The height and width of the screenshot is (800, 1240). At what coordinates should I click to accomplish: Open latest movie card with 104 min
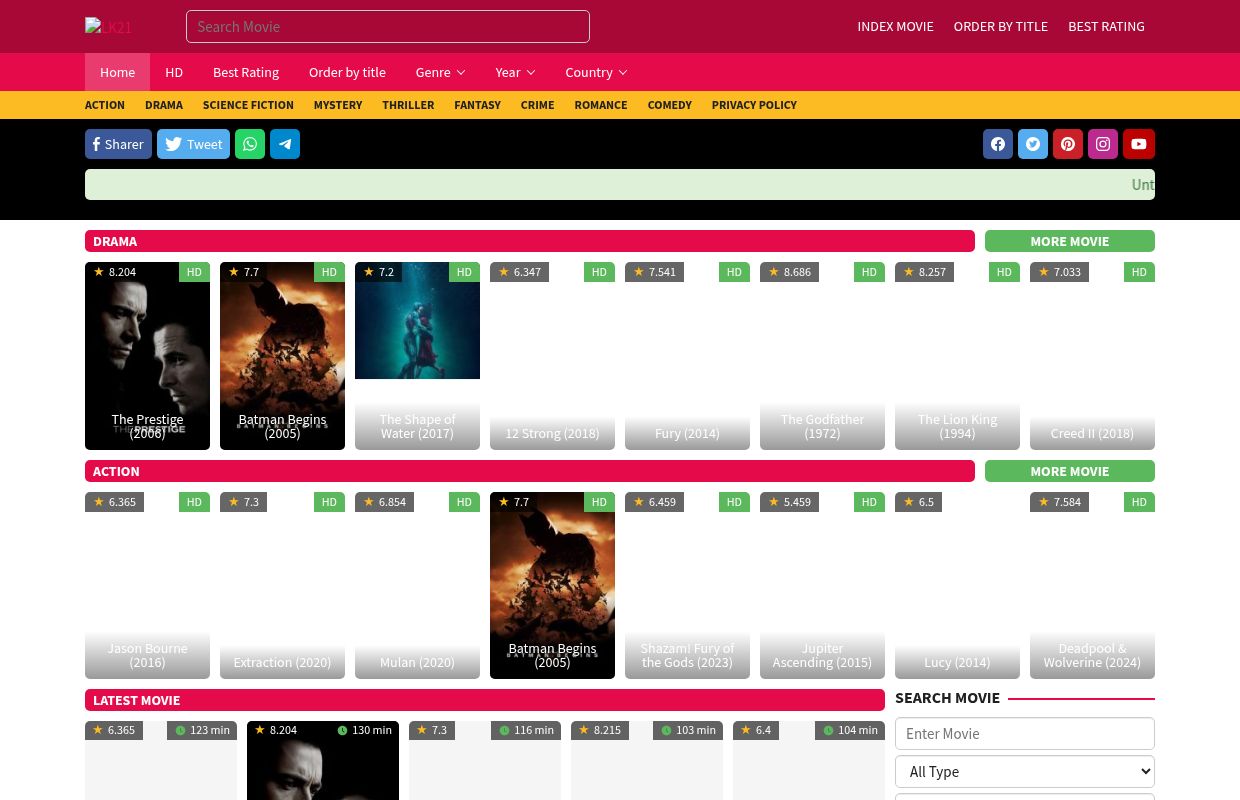pos(809,760)
